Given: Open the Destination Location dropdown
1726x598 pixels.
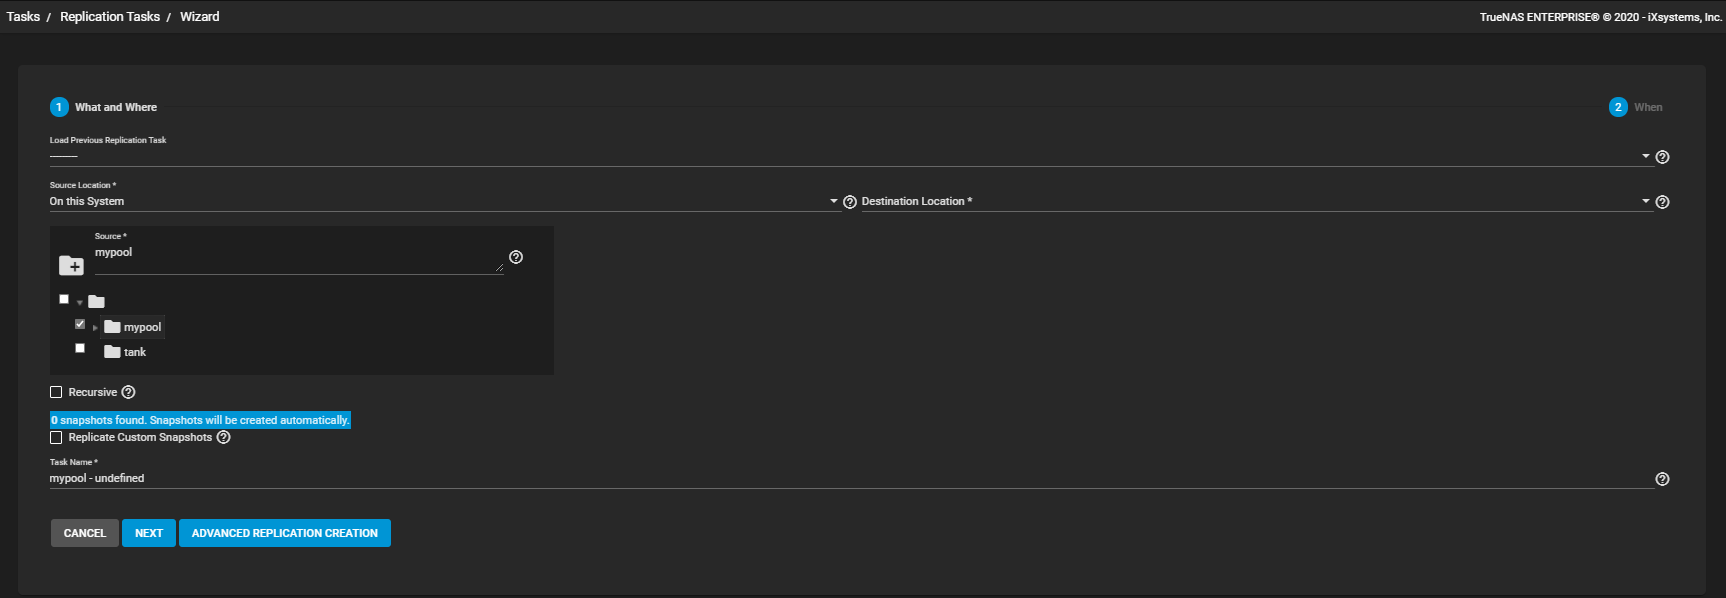Looking at the screenshot, I should [1645, 201].
